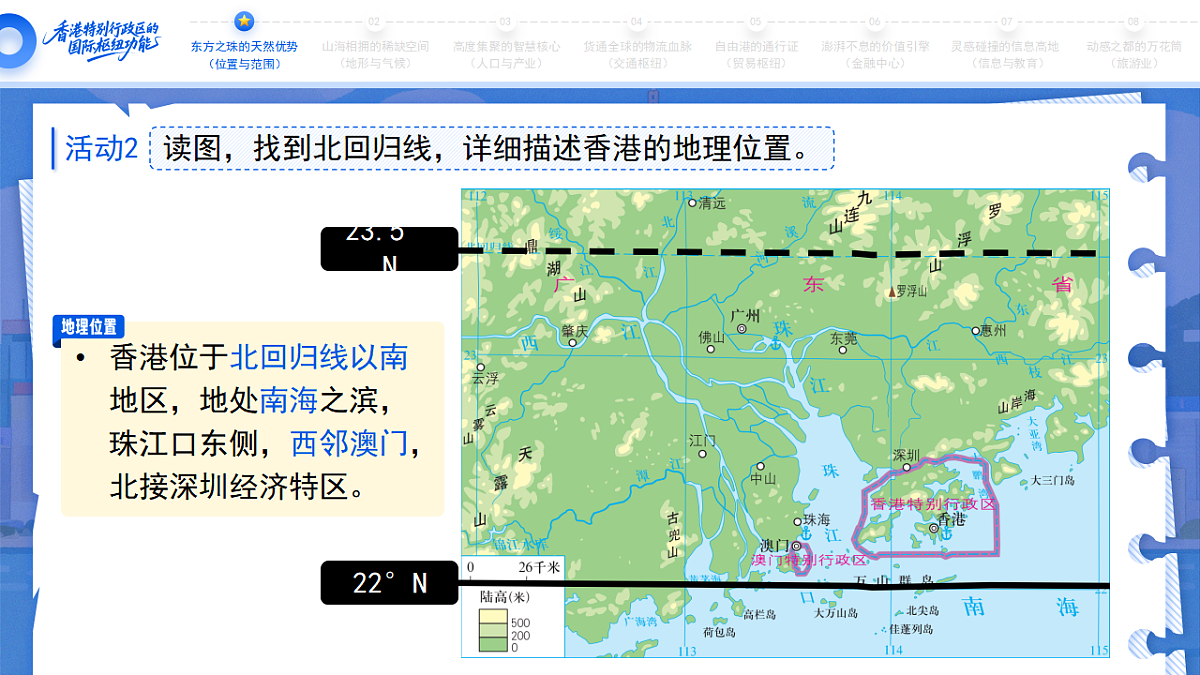The image size is (1200, 675).
Task: Click the 肇庆 city label on the map
Action: (575, 329)
